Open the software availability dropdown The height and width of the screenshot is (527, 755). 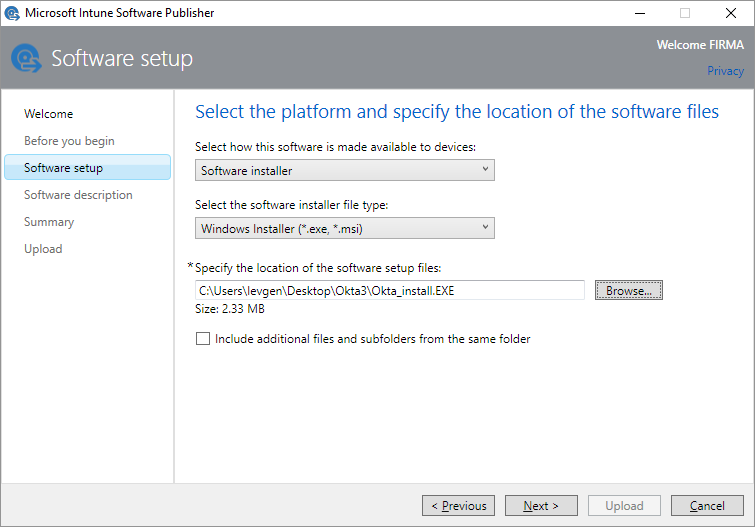[345, 171]
